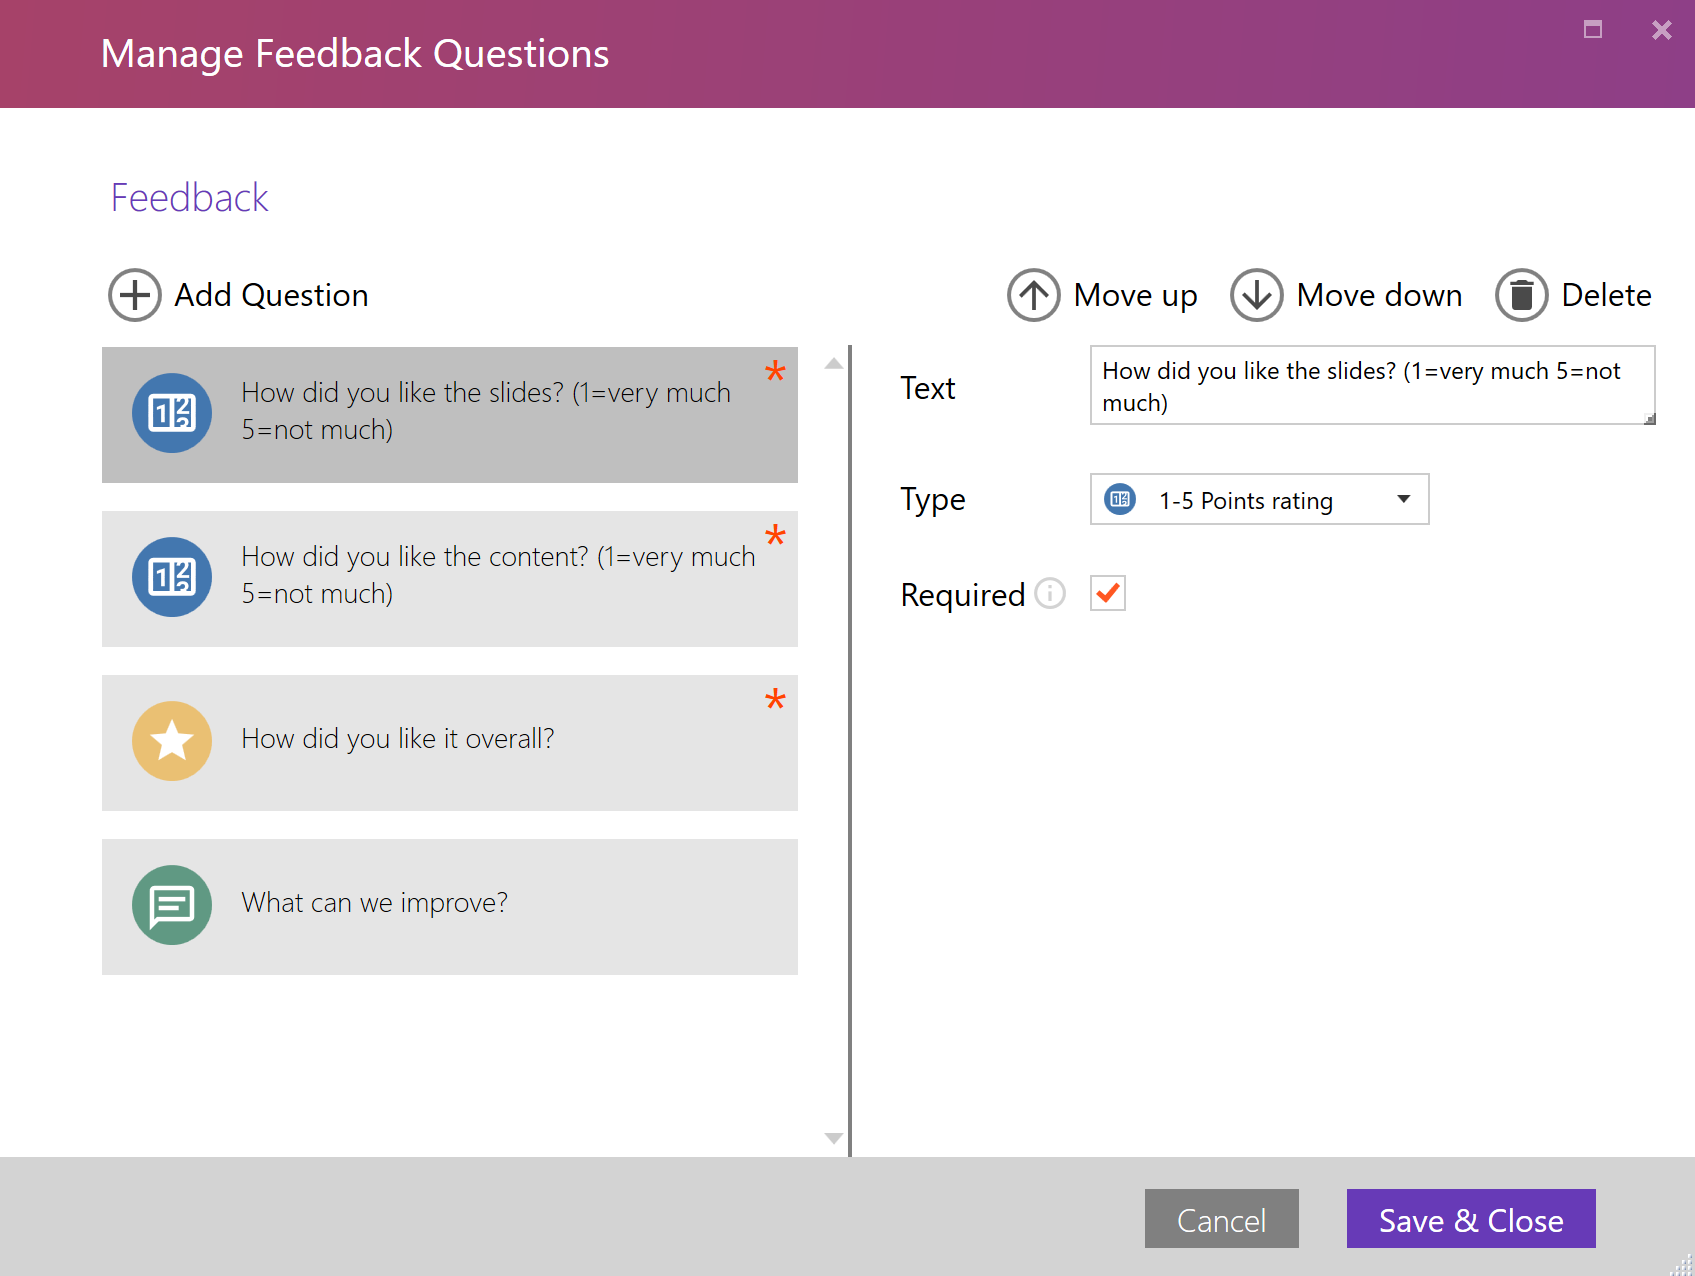Open the 1-5 Points rating Type dropdown
Viewport: 1695px width, 1276px height.
tap(1404, 499)
